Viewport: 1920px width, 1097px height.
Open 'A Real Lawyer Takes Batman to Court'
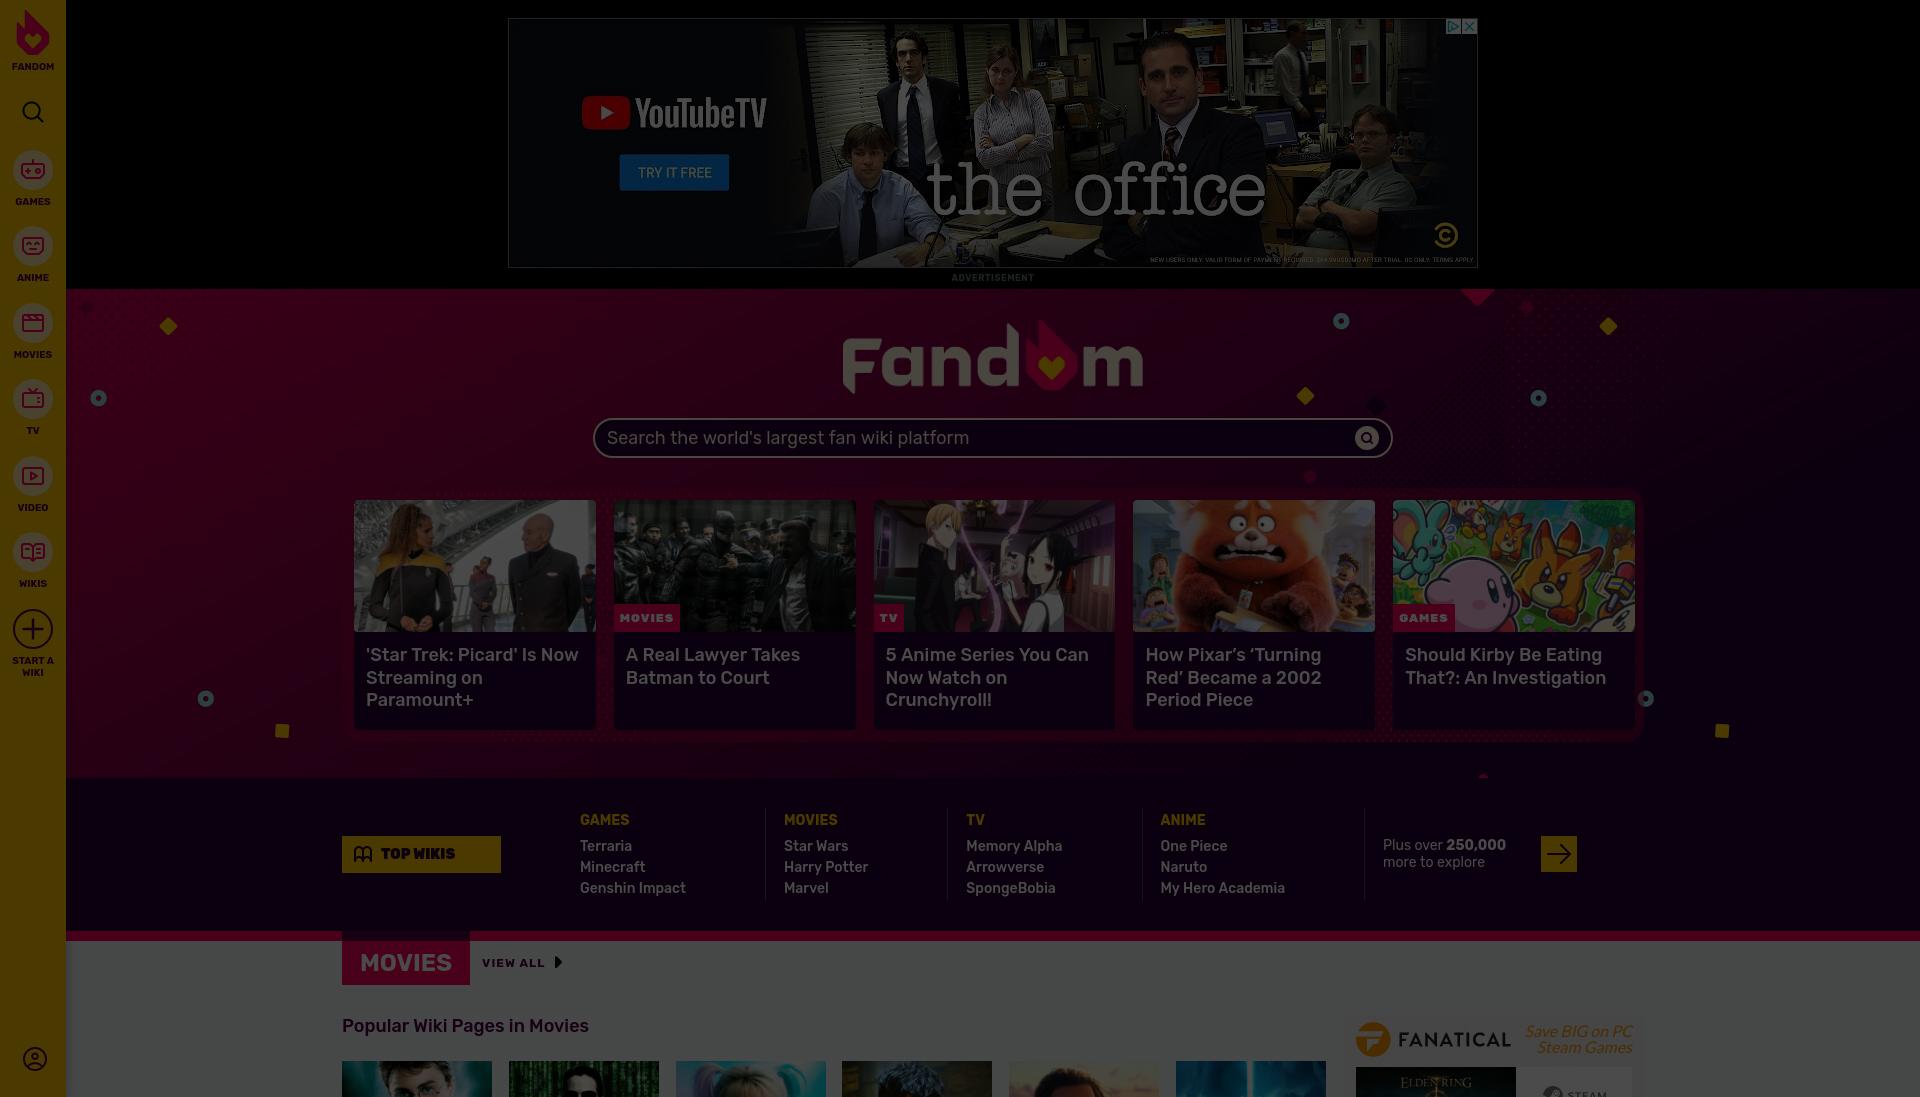[x=713, y=666]
